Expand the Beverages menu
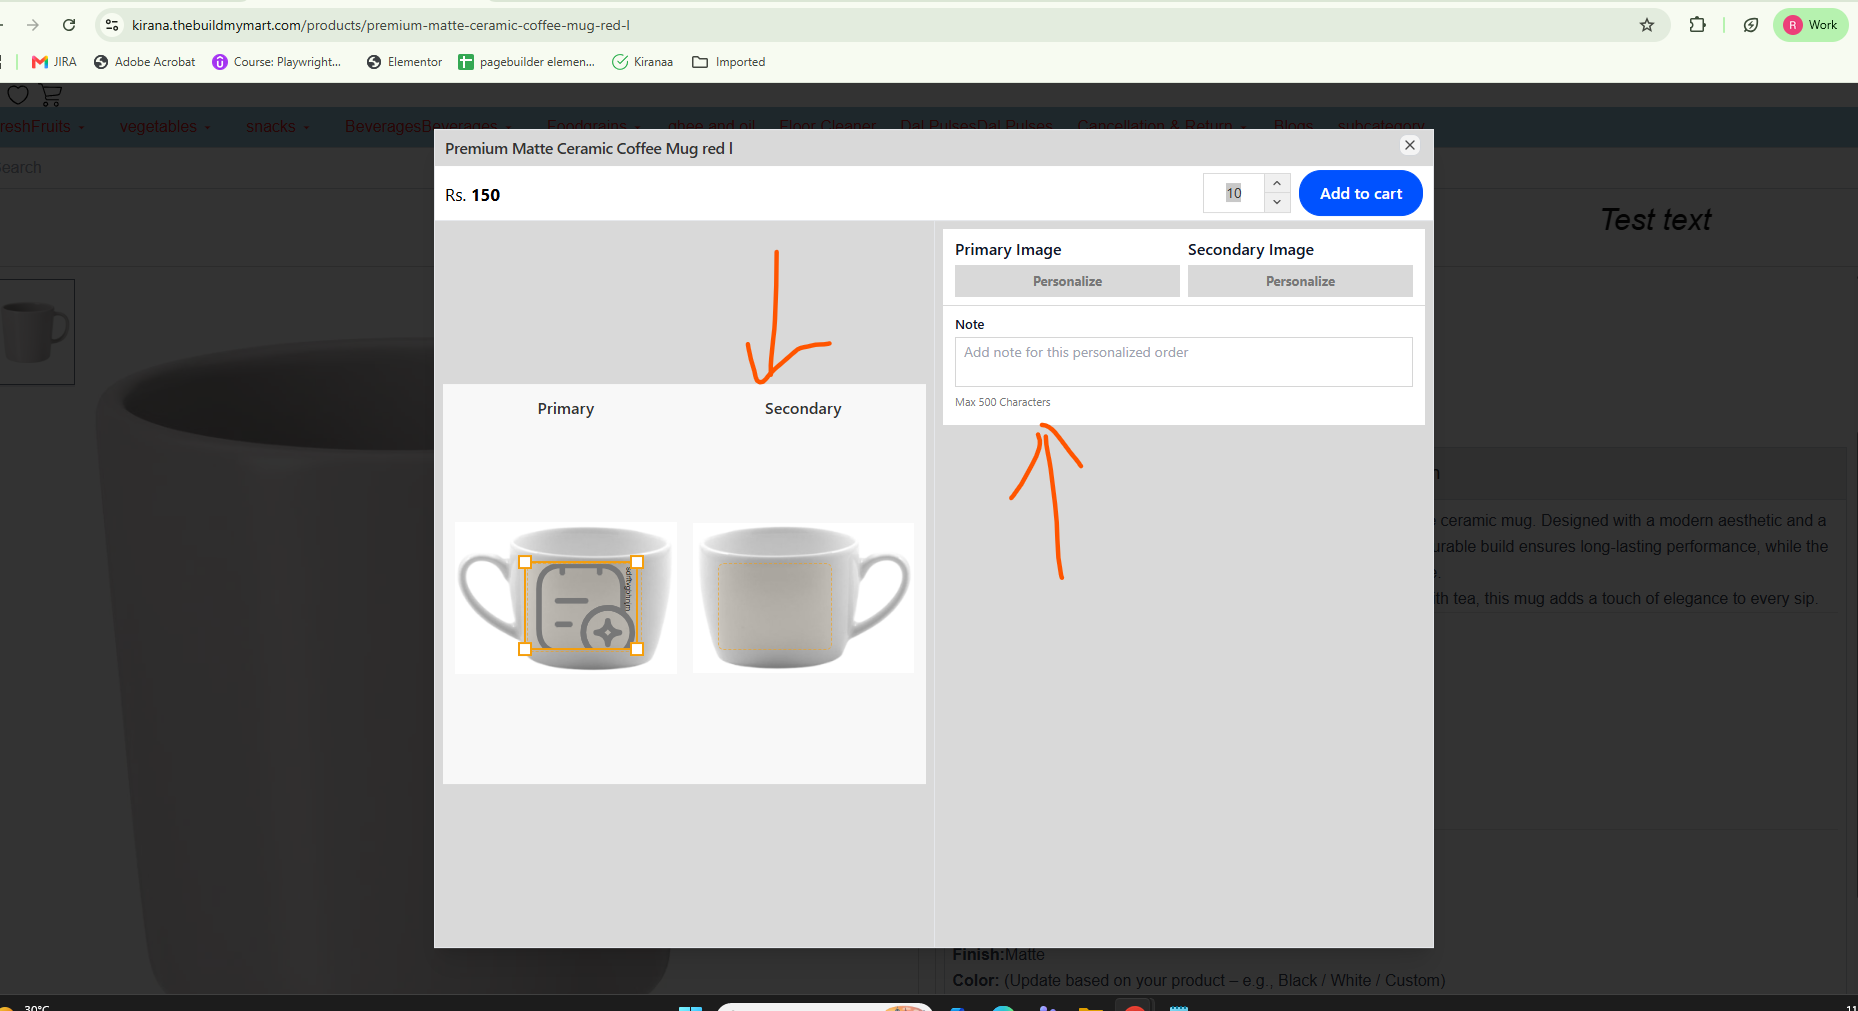The image size is (1858, 1011). pos(427,127)
